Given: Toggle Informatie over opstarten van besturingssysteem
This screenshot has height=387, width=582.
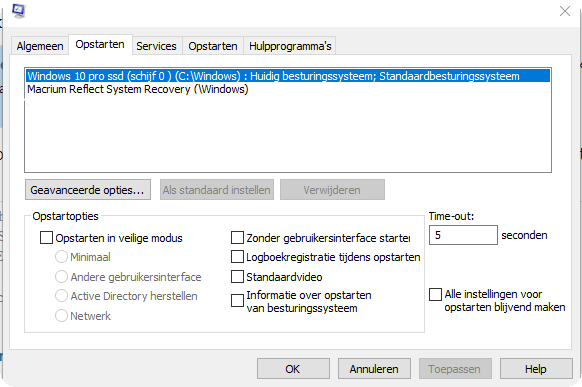Looking at the screenshot, I should coord(238,301).
